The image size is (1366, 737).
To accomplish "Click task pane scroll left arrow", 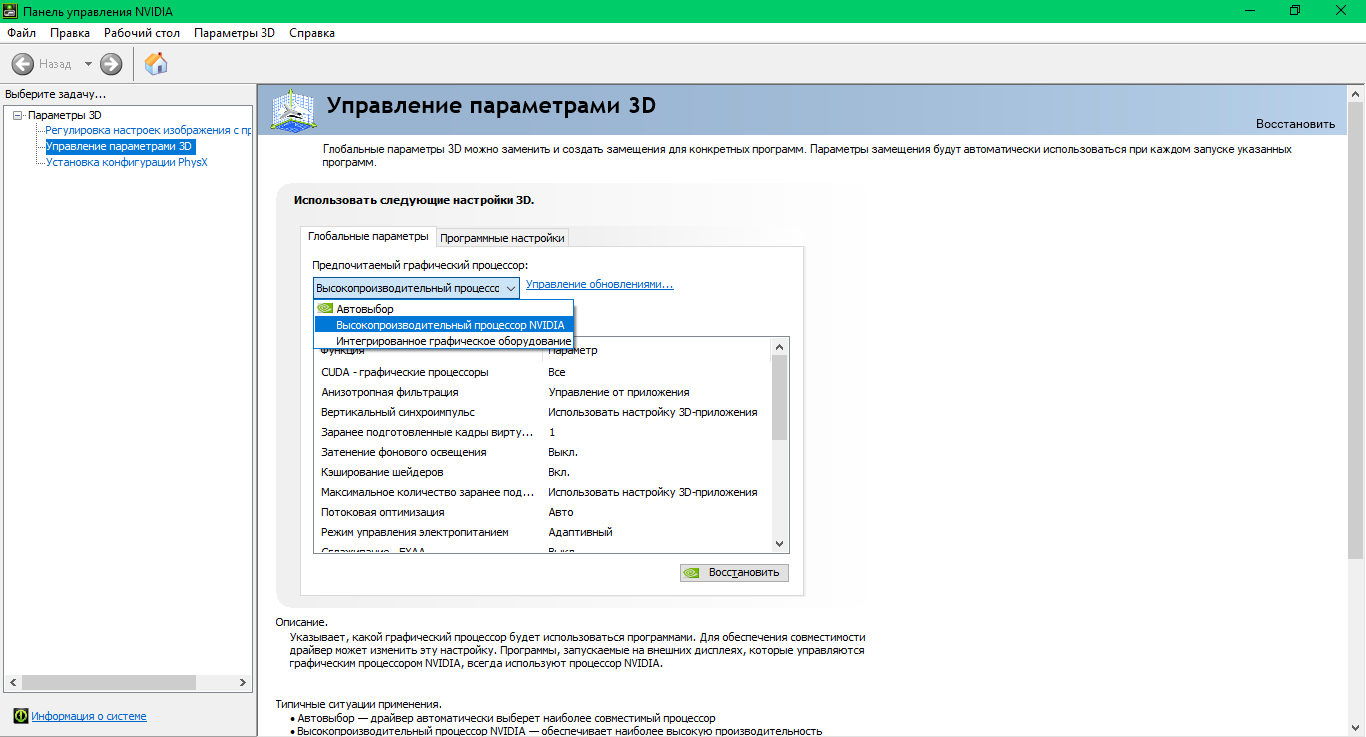I will [x=12, y=682].
